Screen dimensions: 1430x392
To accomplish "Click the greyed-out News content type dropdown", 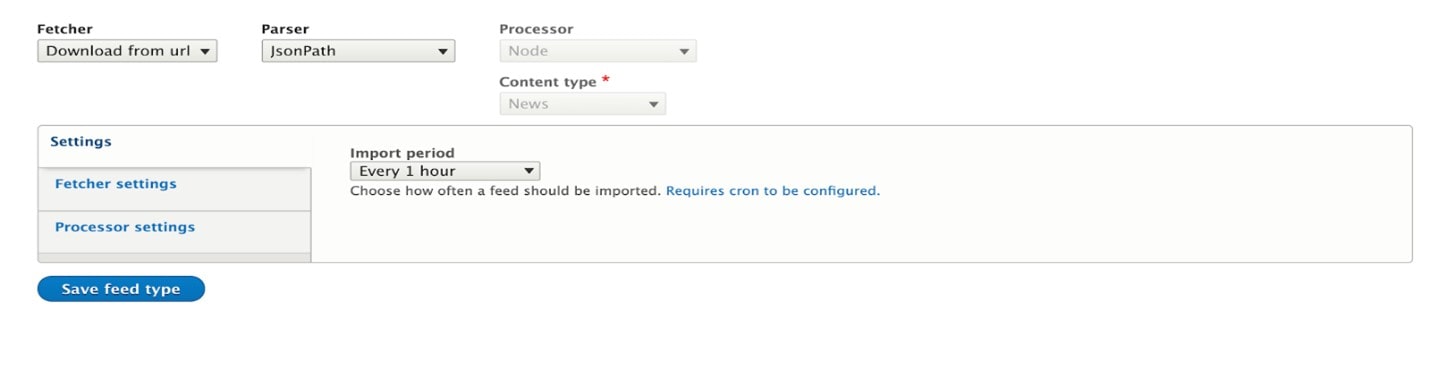I will click(582, 103).
